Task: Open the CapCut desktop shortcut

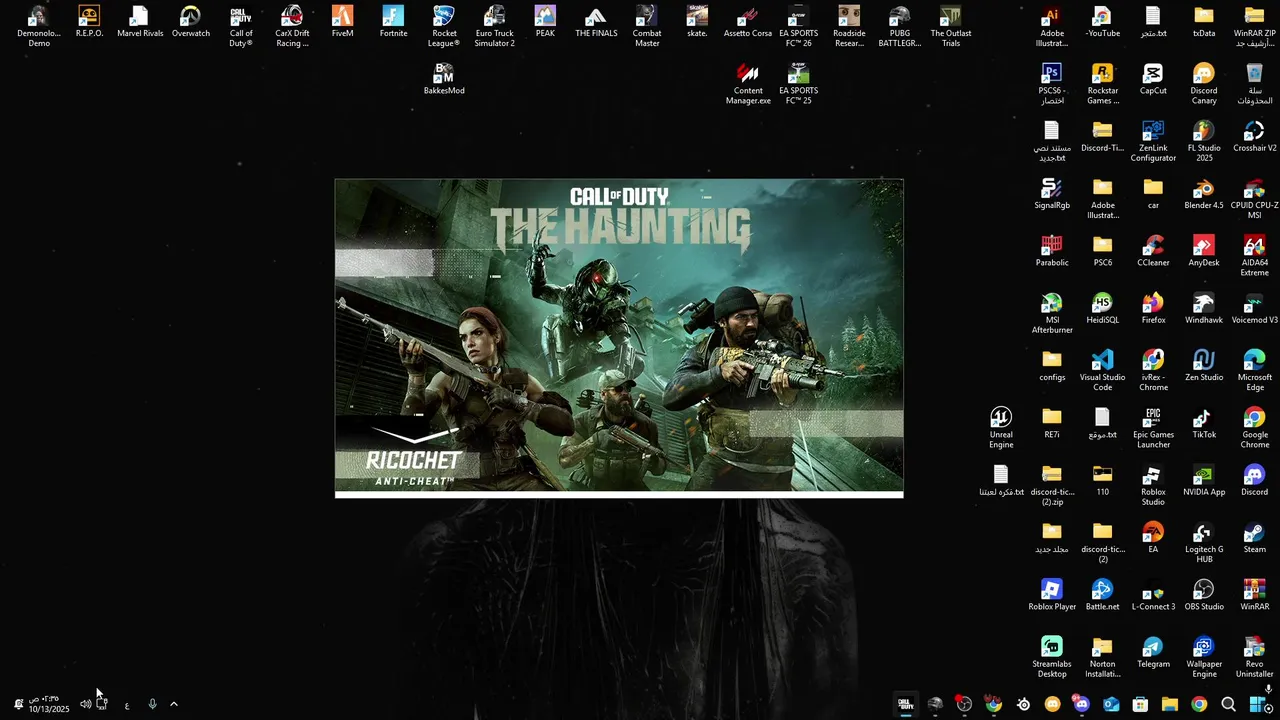Action: 1153,79
